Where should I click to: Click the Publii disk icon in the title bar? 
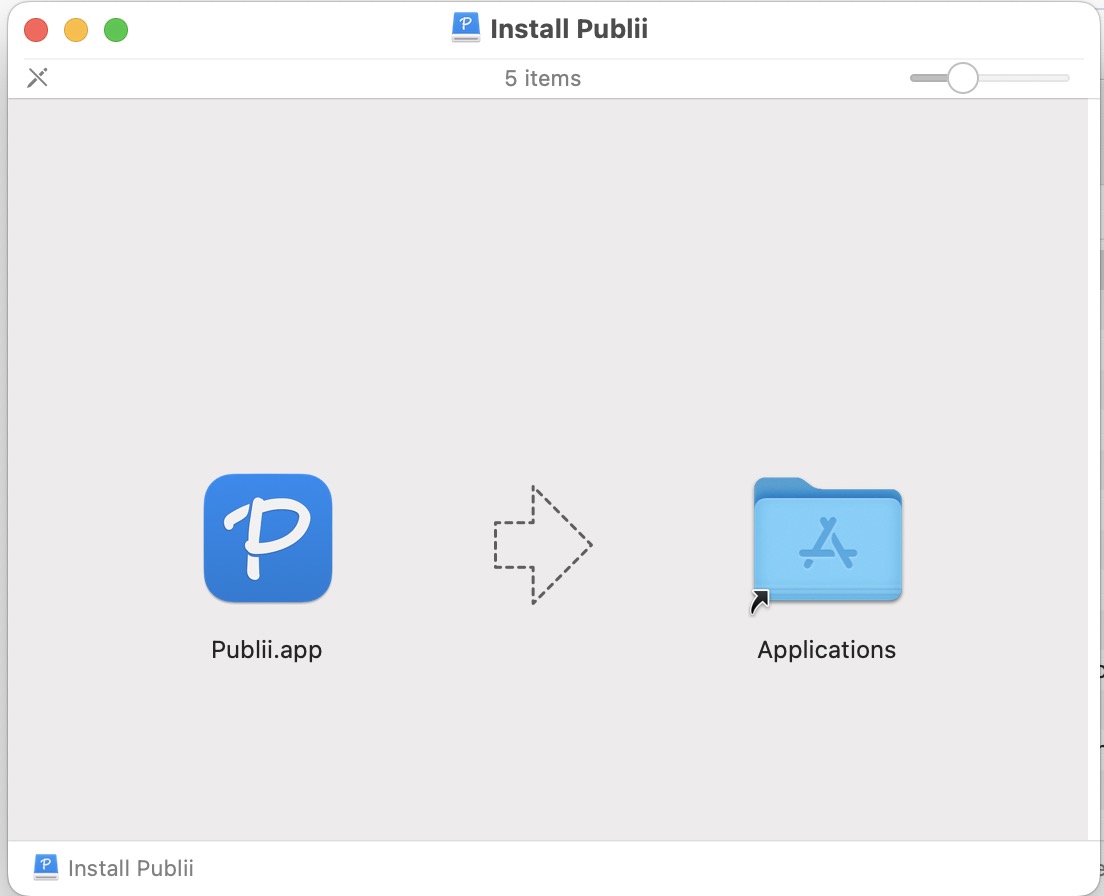pos(464,28)
